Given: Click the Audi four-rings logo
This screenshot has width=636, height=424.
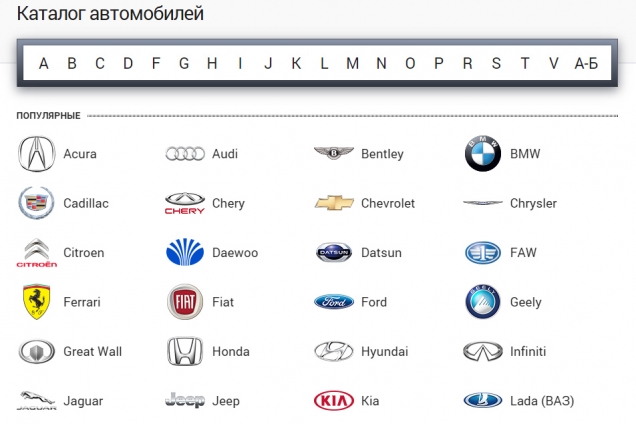Looking at the screenshot, I should tap(185, 154).
